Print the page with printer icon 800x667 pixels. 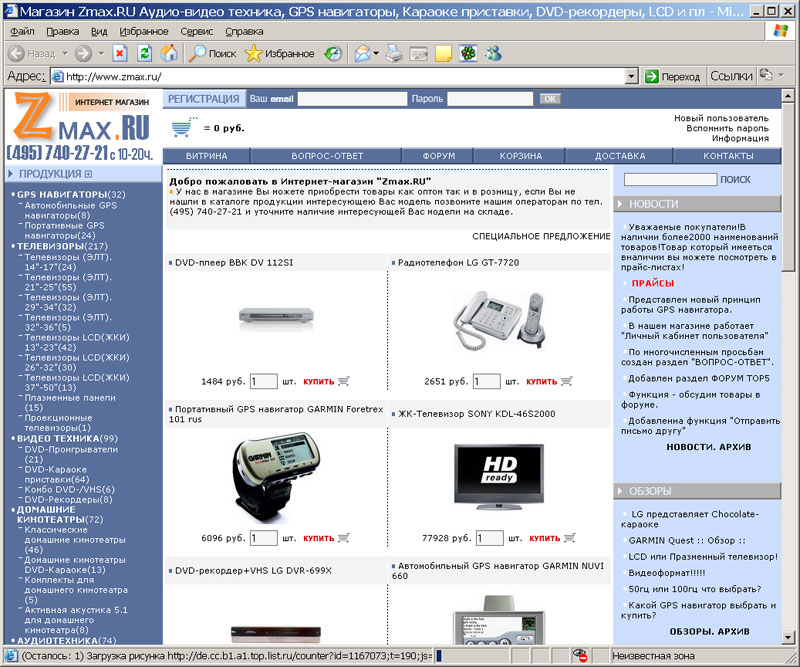[x=393, y=53]
